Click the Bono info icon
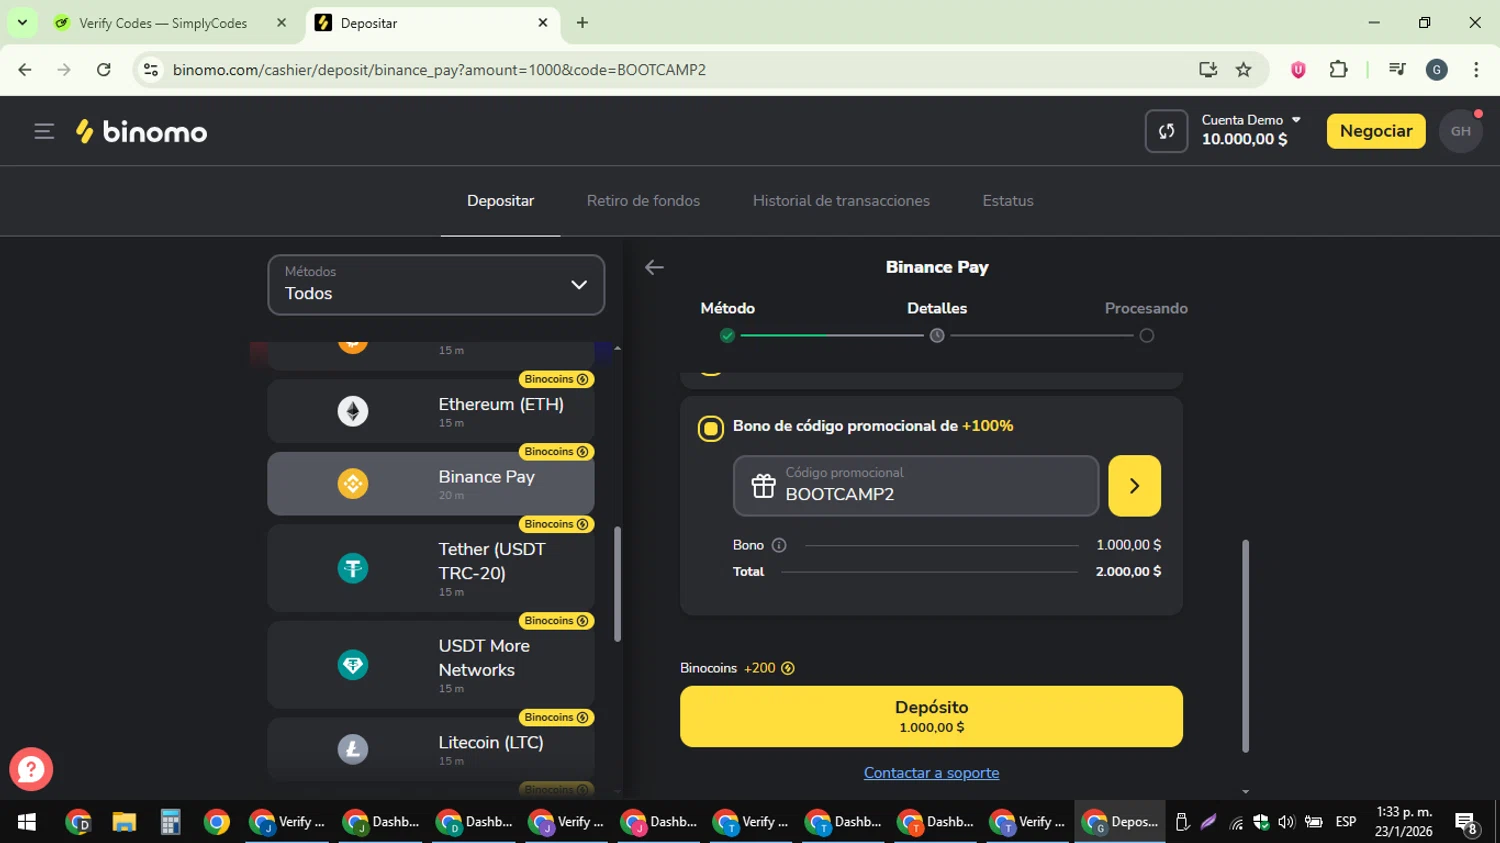Viewport: 1500px width, 843px height. (779, 545)
